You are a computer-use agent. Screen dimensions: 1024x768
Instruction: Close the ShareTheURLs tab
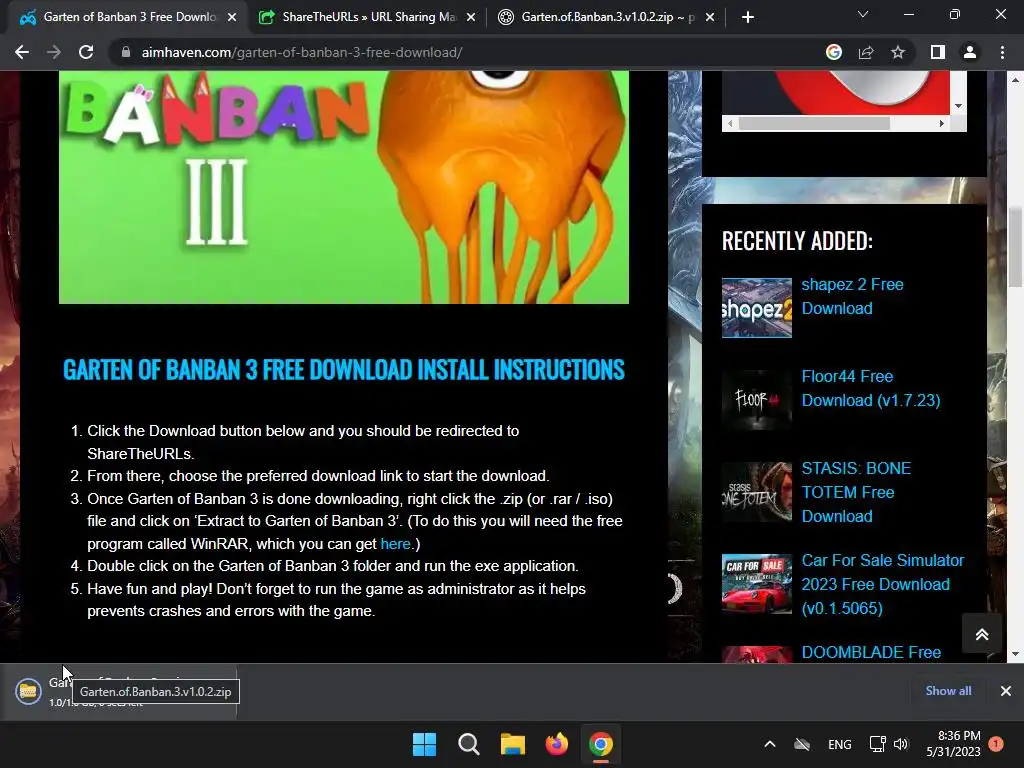tap(471, 18)
